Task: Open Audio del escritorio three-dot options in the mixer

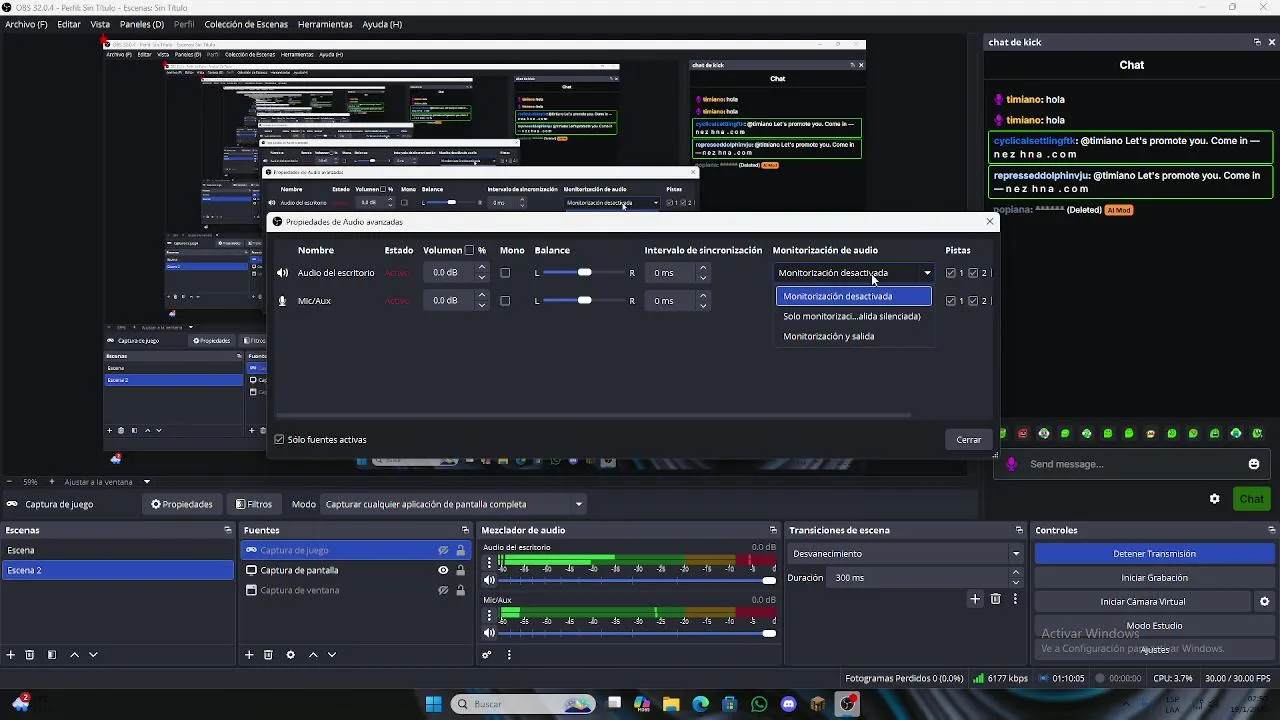Action: click(x=489, y=563)
